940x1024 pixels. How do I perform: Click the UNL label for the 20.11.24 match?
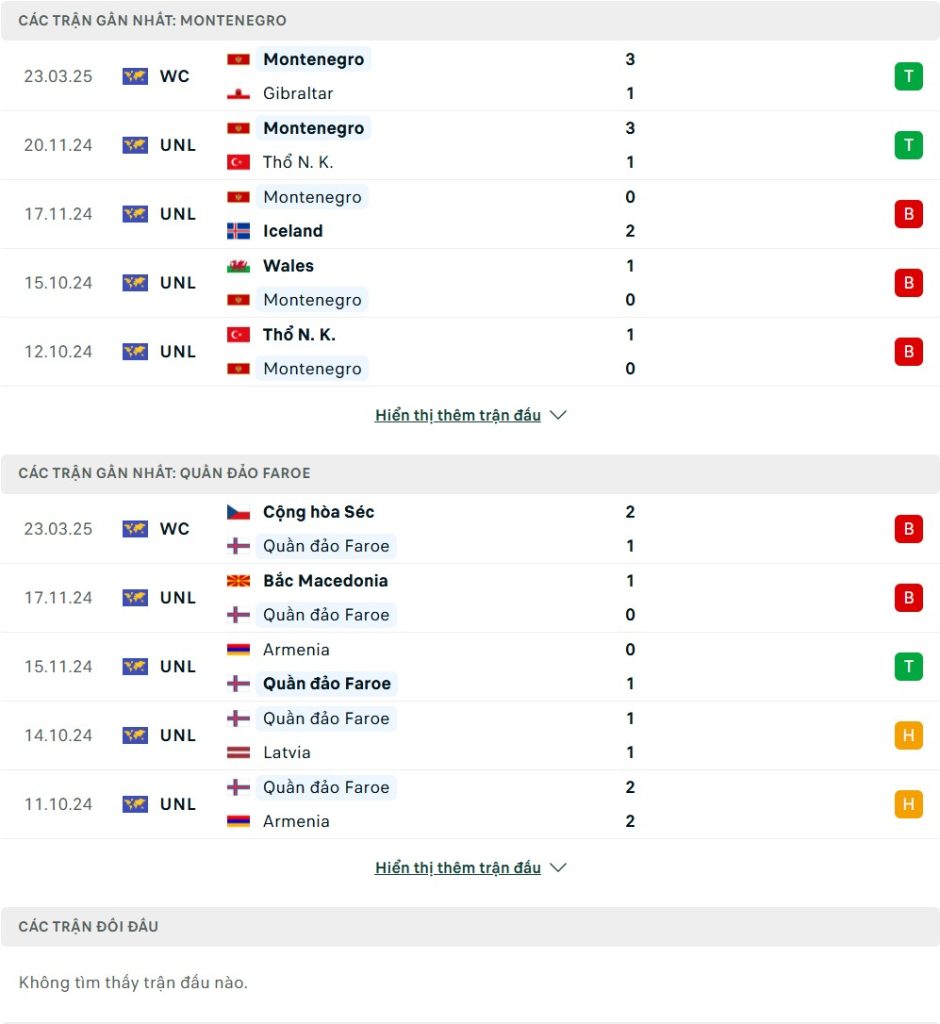[x=178, y=145]
